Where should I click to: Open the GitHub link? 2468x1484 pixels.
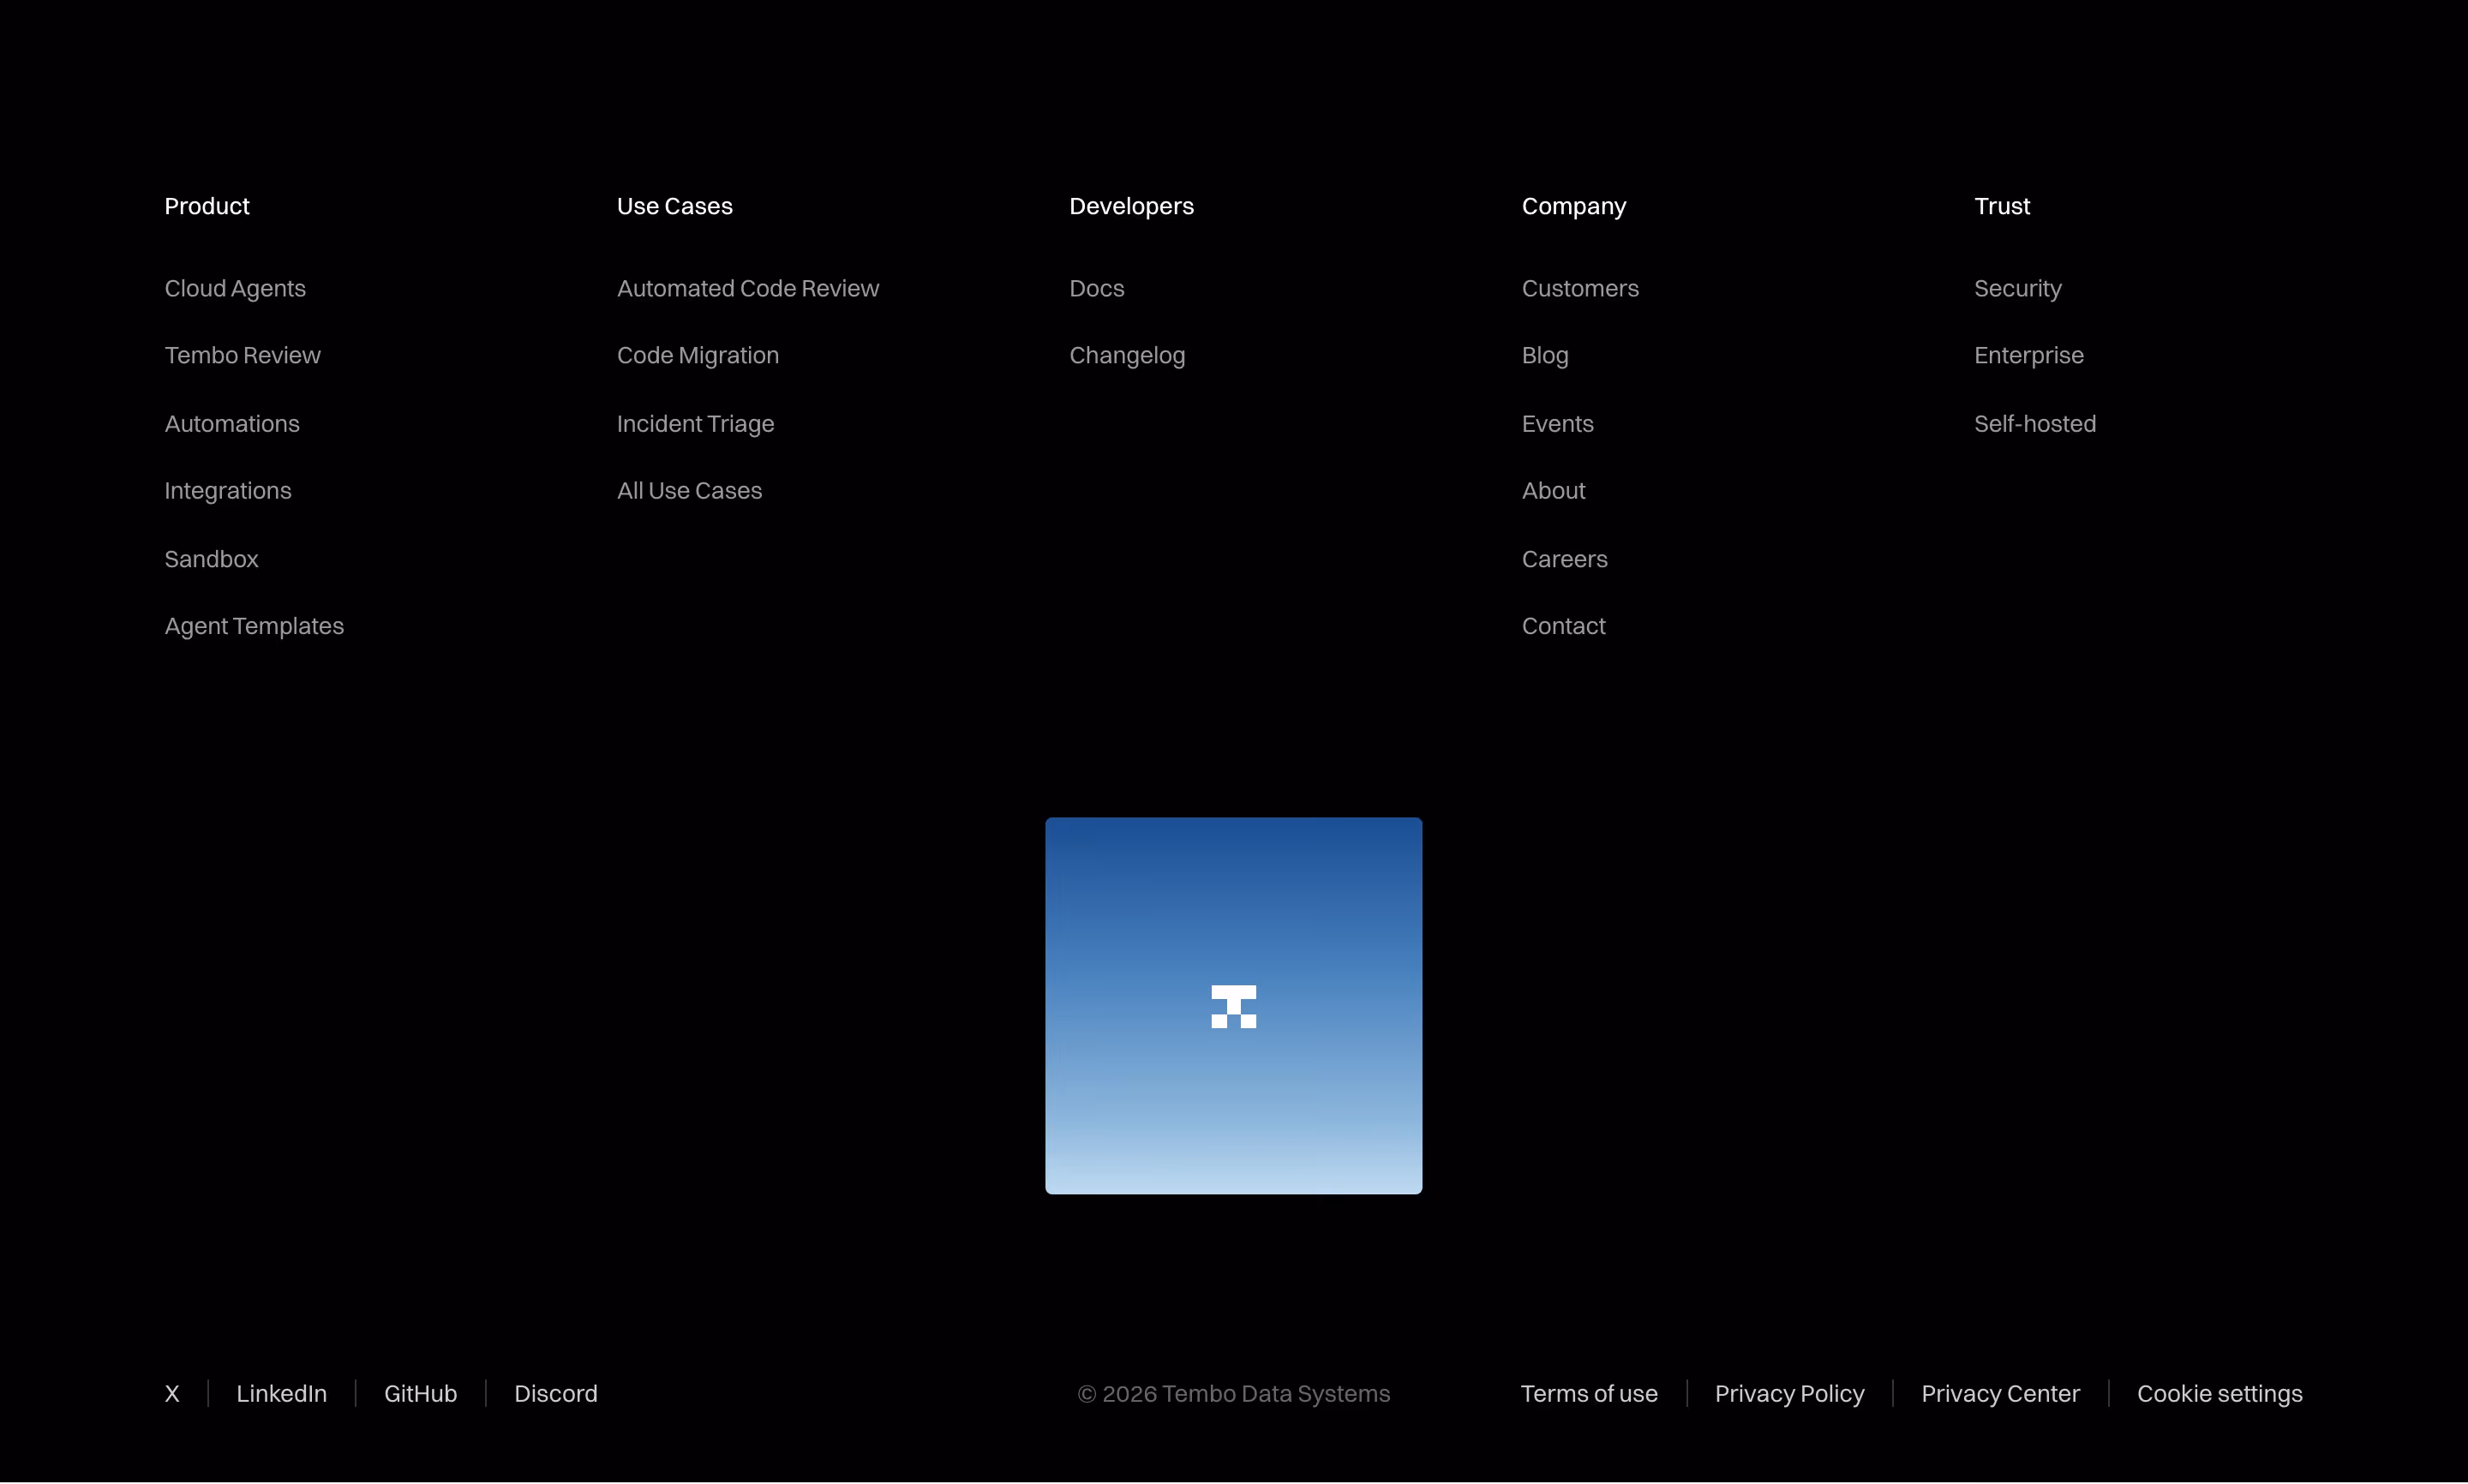click(420, 1393)
